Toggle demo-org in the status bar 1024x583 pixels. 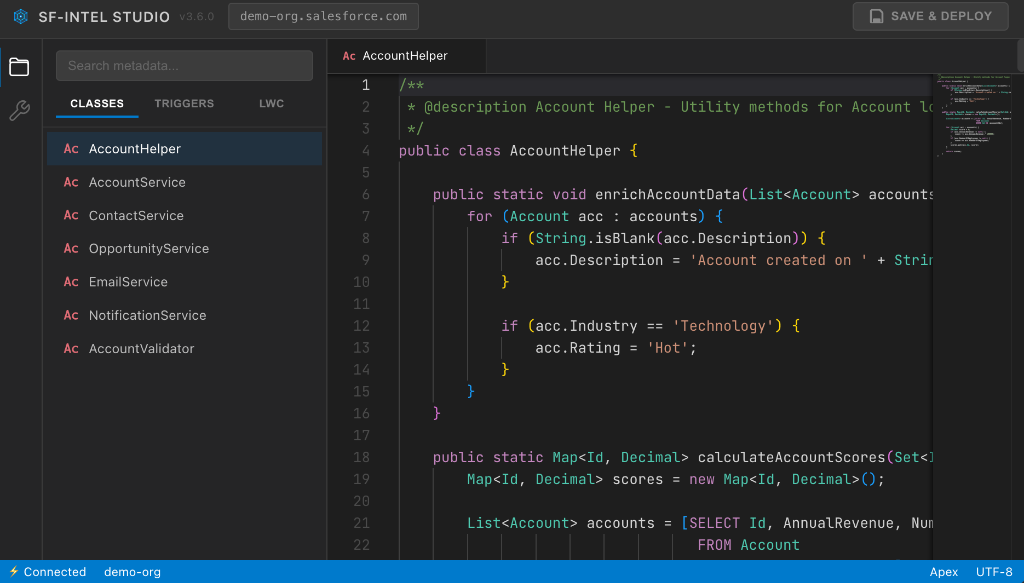tap(131, 571)
